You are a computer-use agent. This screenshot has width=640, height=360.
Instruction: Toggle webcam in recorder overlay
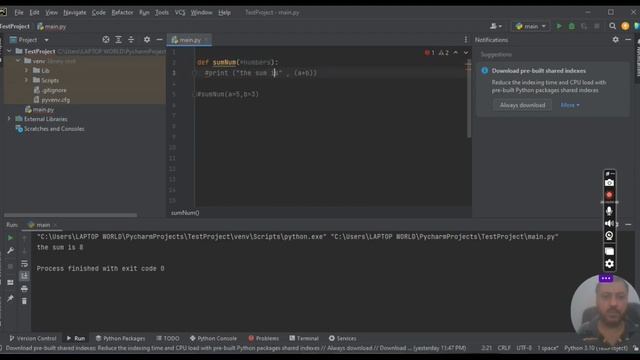click(x=609, y=236)
